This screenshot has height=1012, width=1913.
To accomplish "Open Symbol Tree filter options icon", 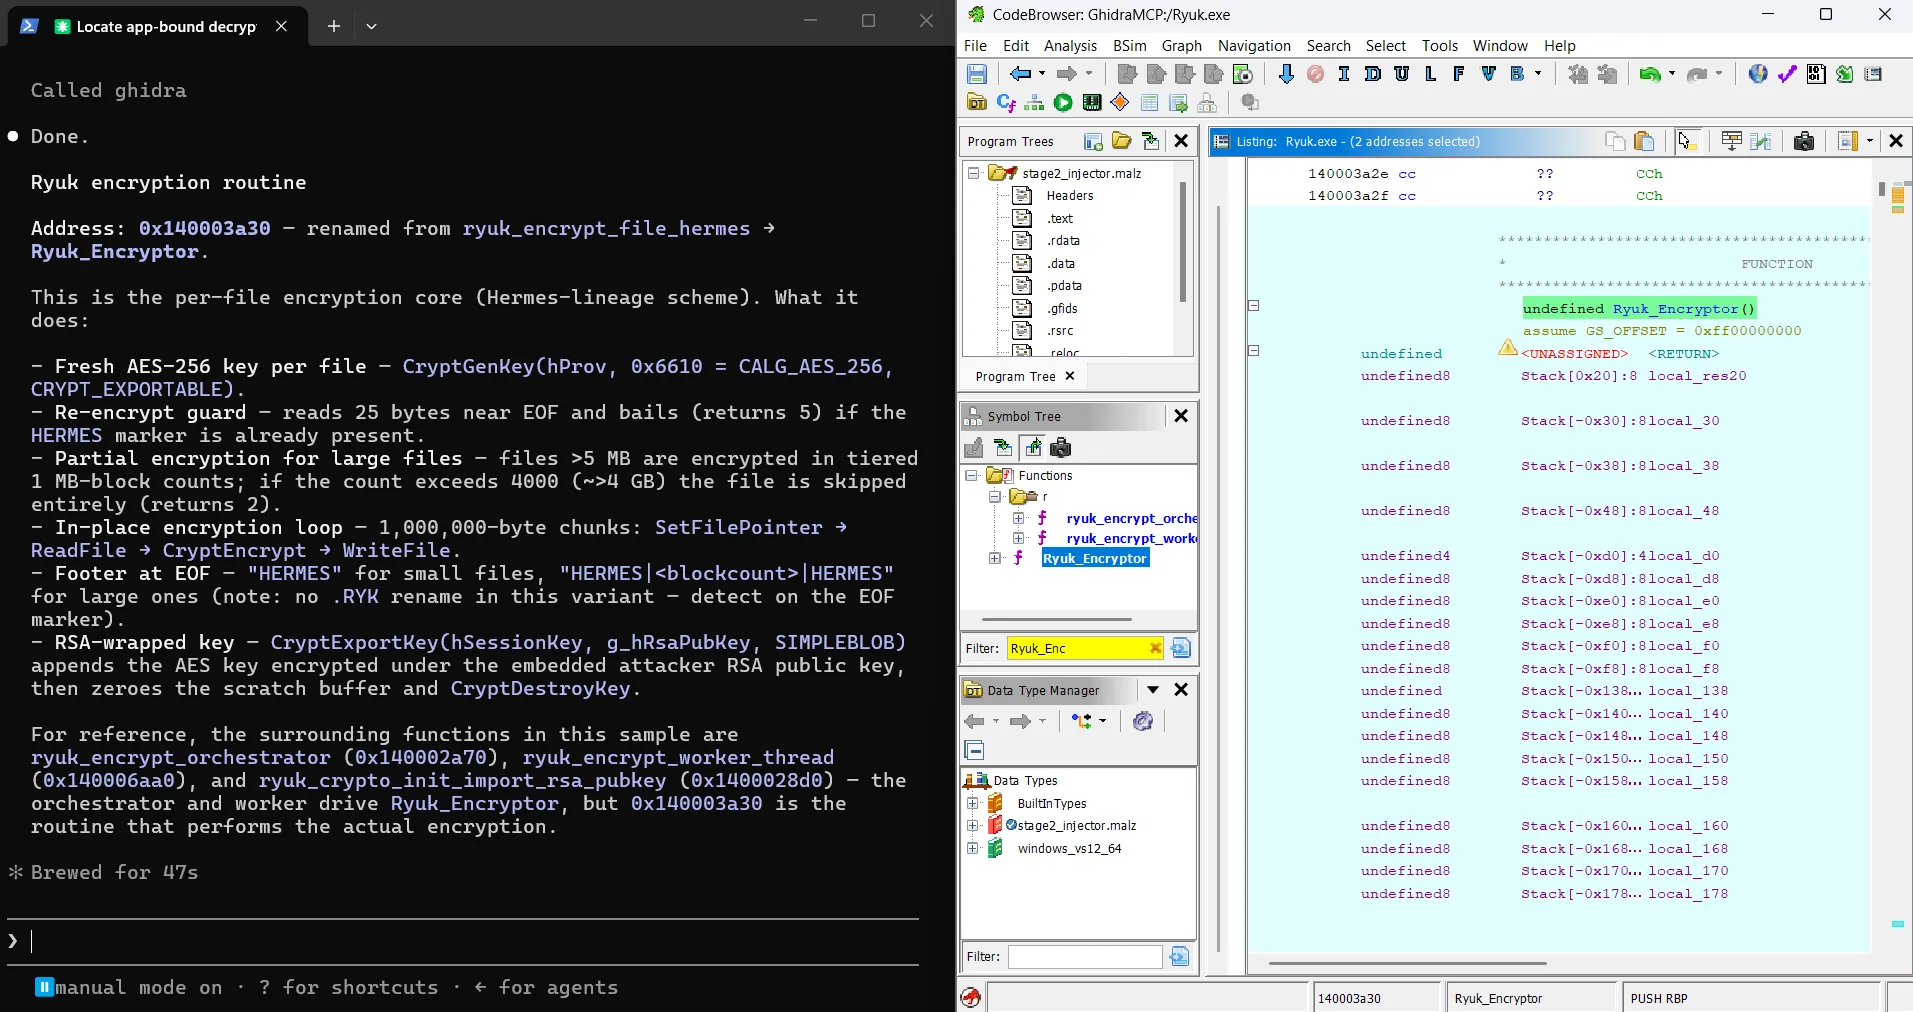I will tap(1181, 648).
